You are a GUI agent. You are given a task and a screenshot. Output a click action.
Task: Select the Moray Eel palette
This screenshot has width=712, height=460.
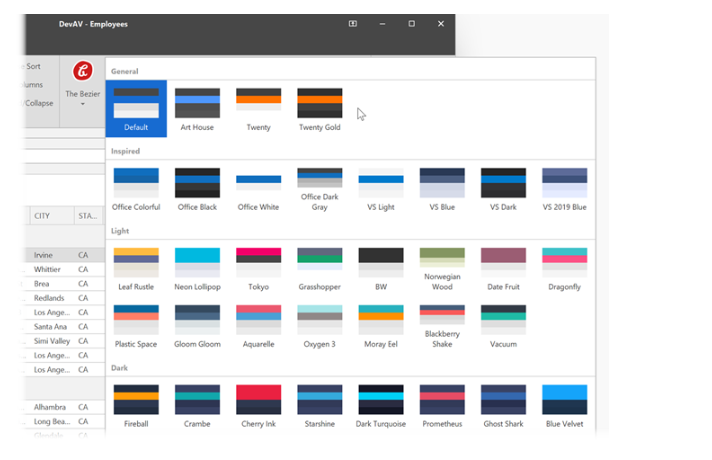(381, 326)
